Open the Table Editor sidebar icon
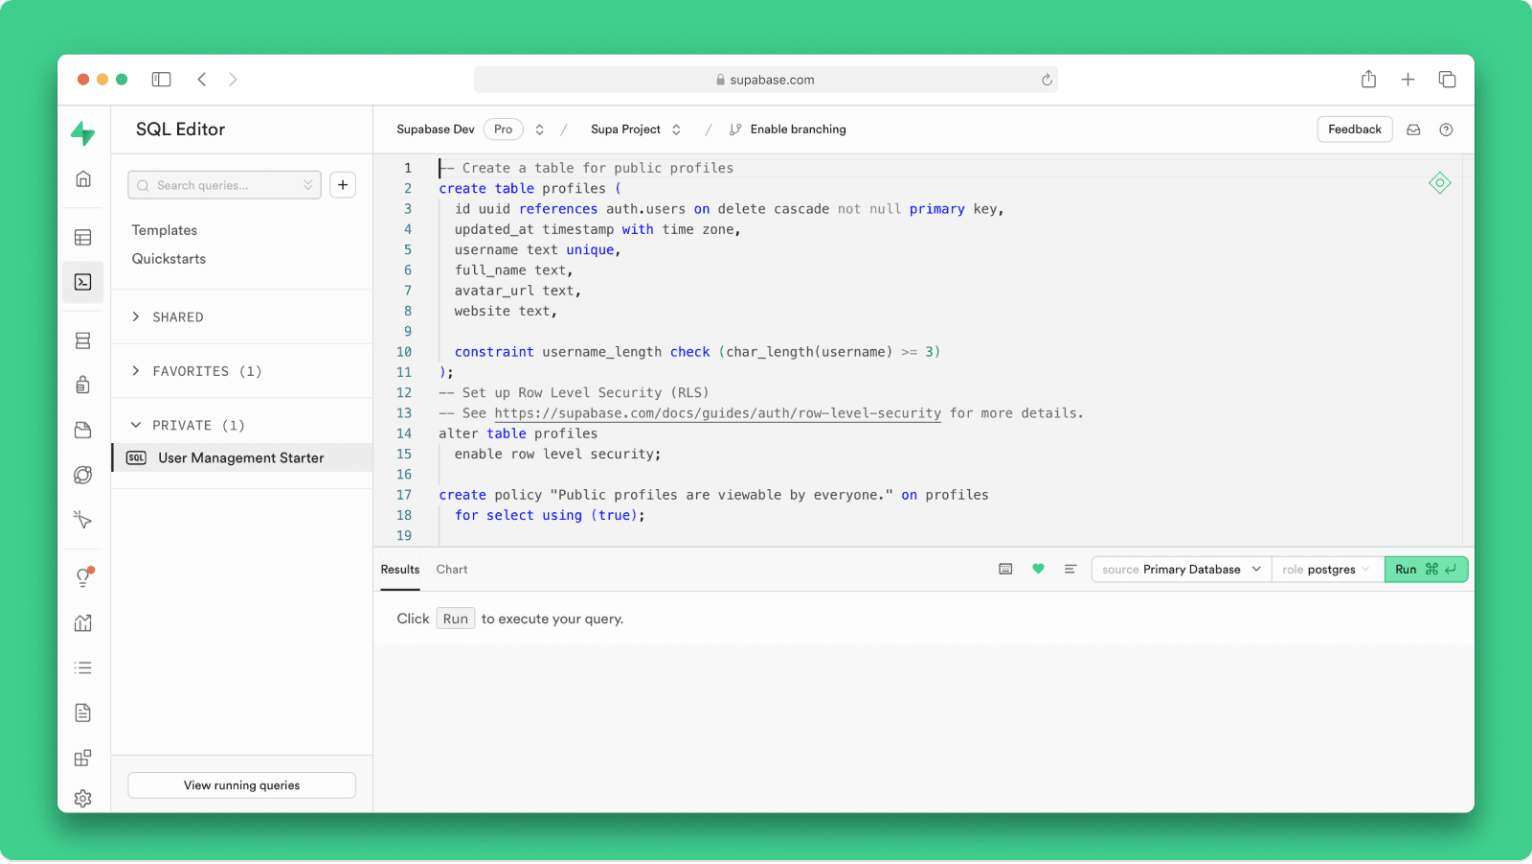 [x=83, y=237]
